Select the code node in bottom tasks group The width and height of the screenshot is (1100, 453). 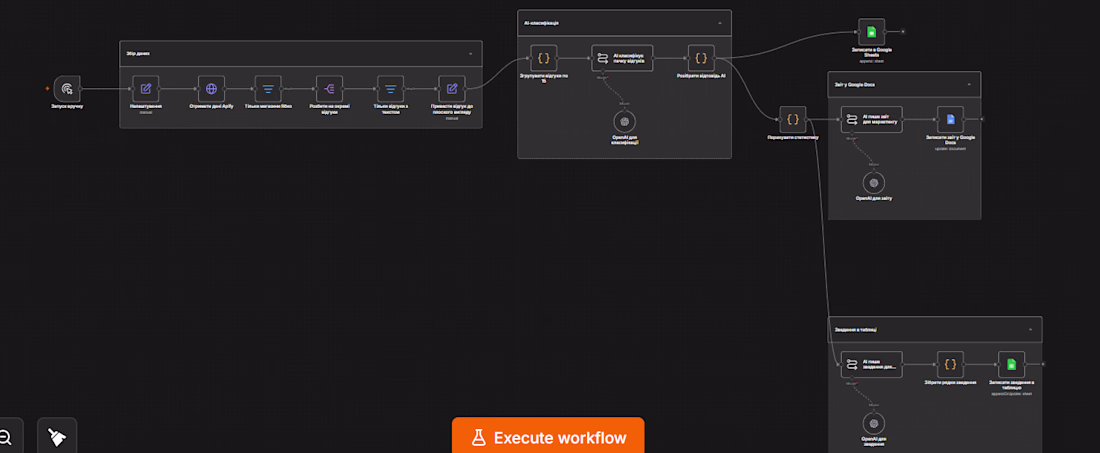(x=951, y=365)
